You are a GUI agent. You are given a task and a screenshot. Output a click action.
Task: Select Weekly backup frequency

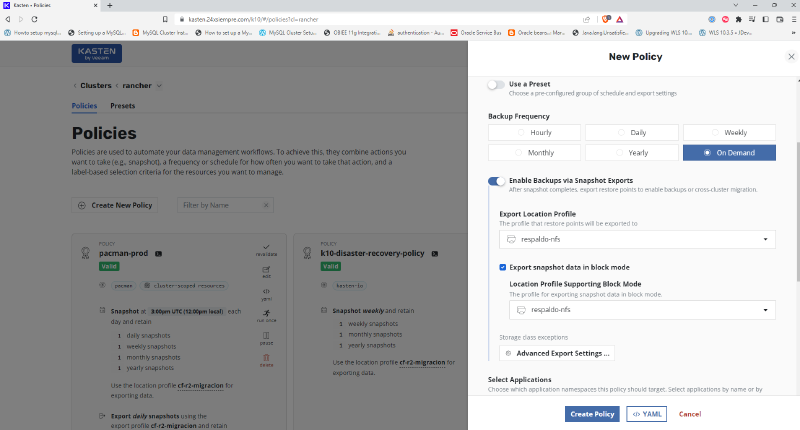pyautogui.click(x=729, y=133)
